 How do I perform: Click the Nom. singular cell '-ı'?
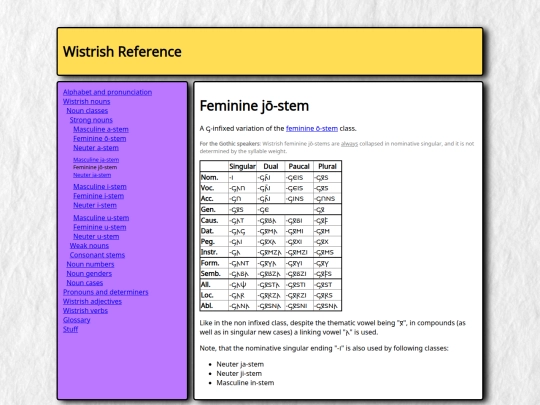[242, 178]
